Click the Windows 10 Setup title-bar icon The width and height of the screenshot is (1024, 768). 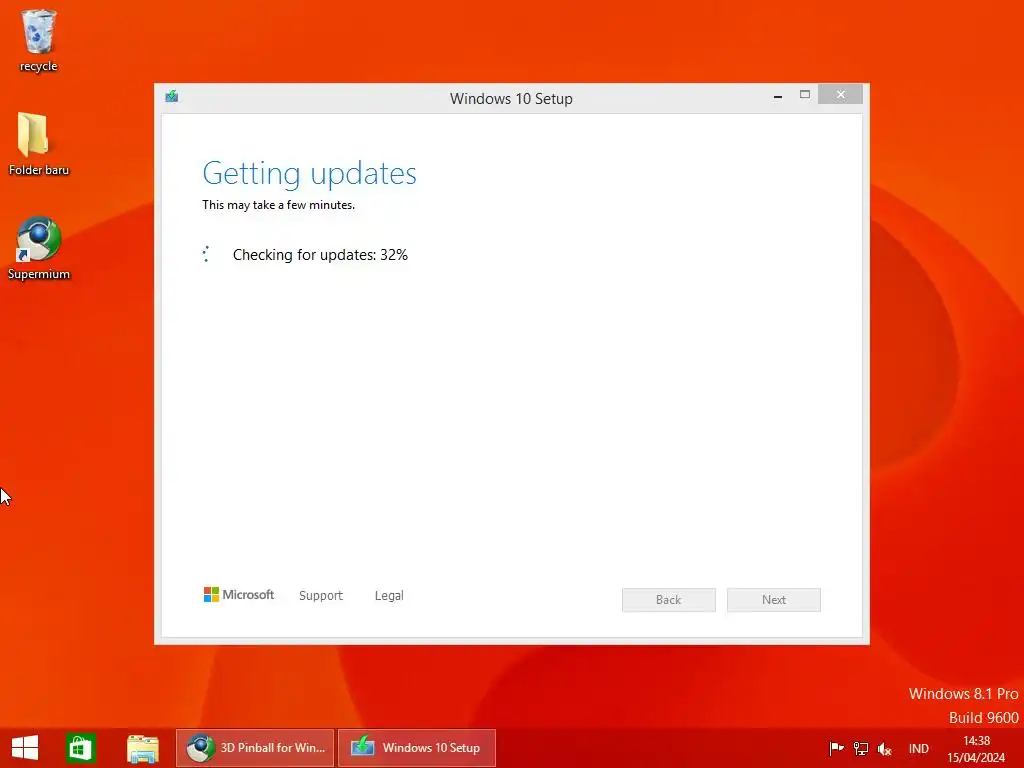(172, 97)
